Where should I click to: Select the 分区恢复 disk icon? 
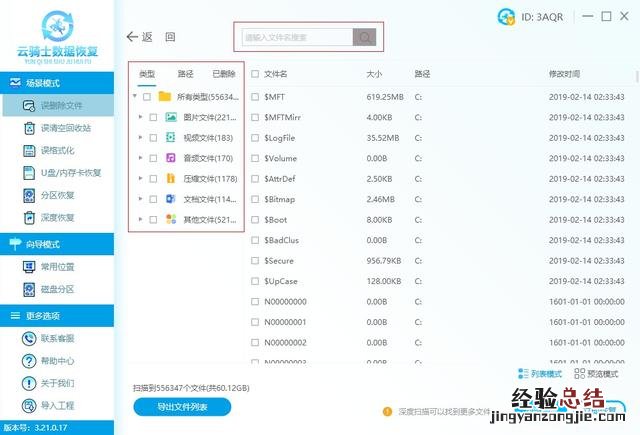click(x=29, y=195)
